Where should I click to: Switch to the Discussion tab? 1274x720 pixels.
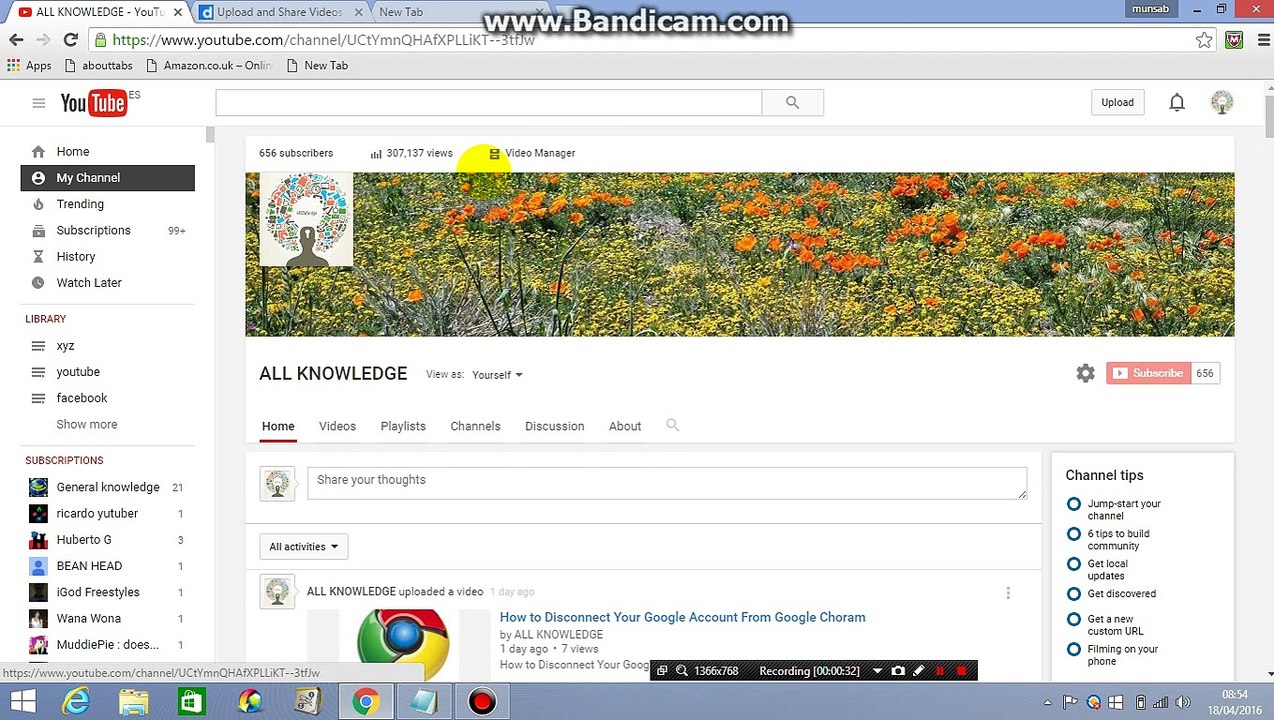[554, 426]
